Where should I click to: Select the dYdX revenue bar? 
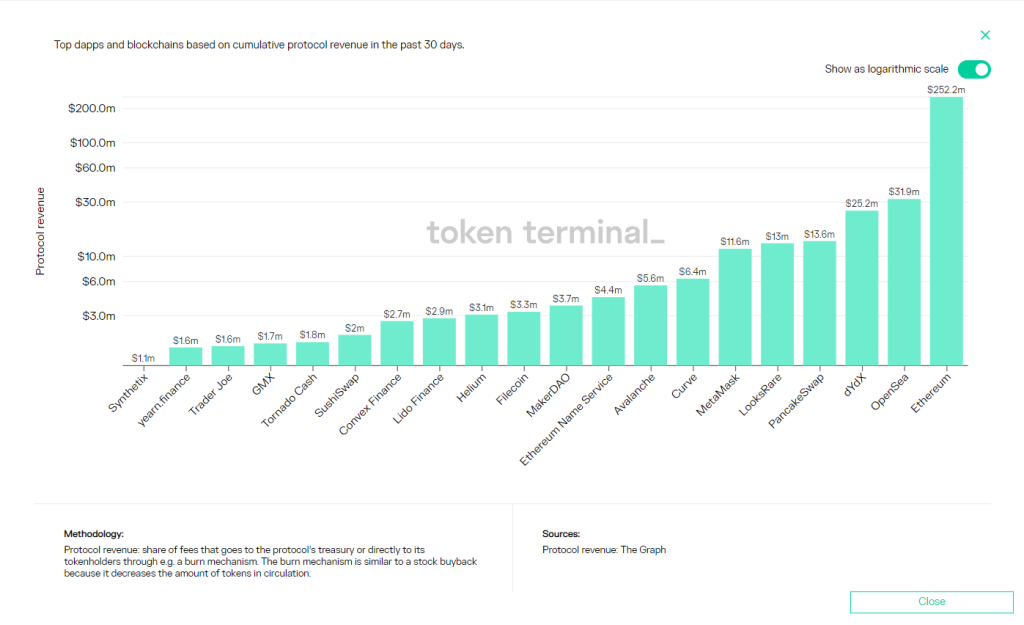pyautogui.click(x=861, y=287)
